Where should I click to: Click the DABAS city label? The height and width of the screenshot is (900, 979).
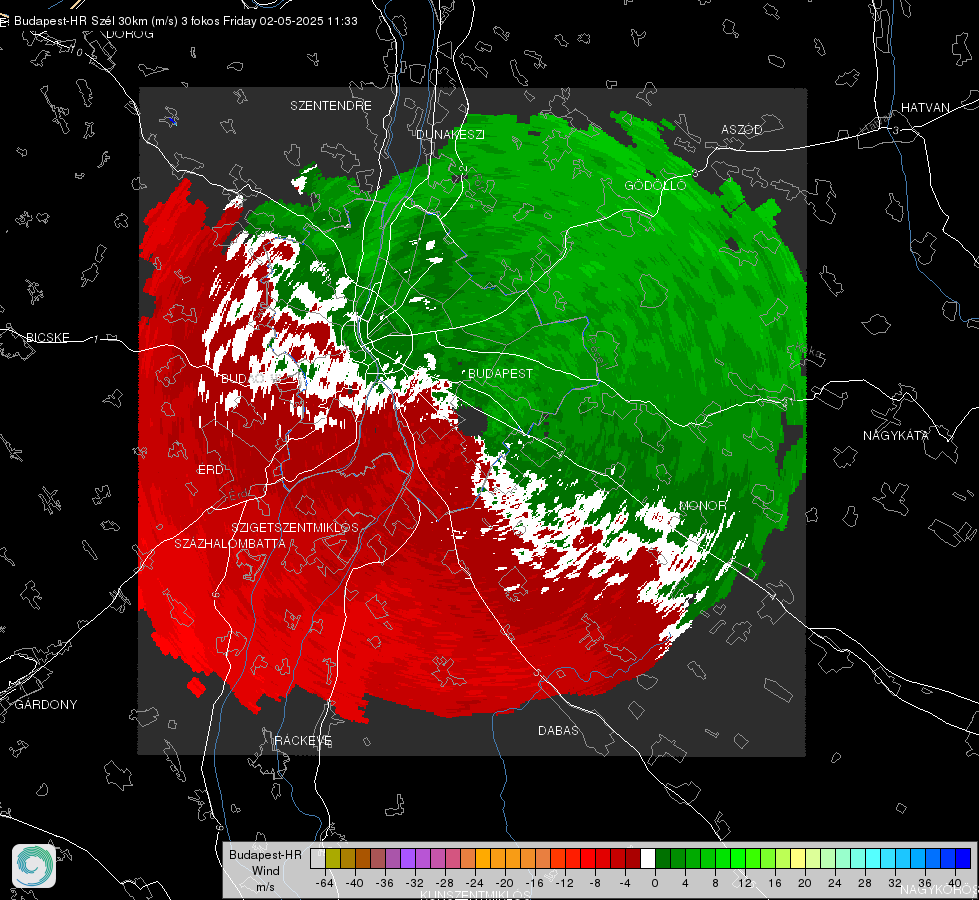pyautogui.click(x=558, y=730)
